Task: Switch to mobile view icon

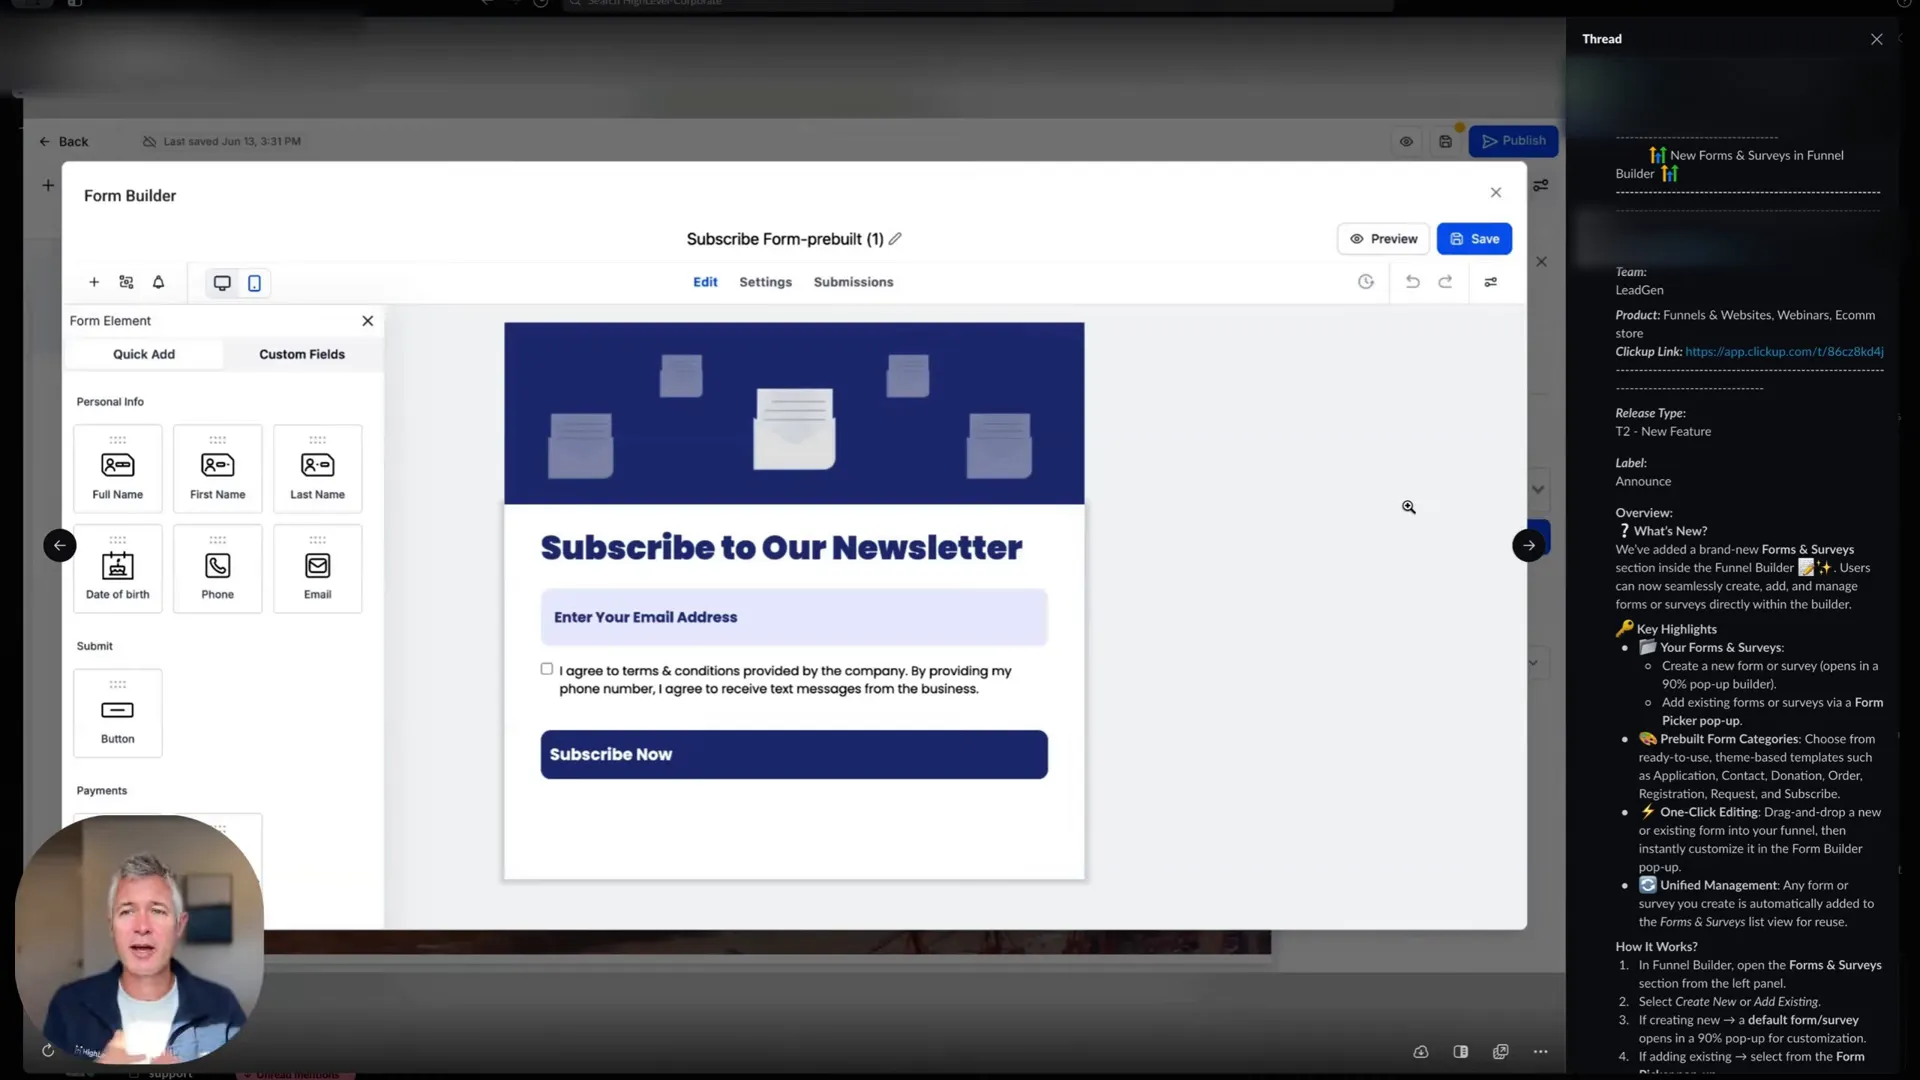Action: (x=254, y=283)
